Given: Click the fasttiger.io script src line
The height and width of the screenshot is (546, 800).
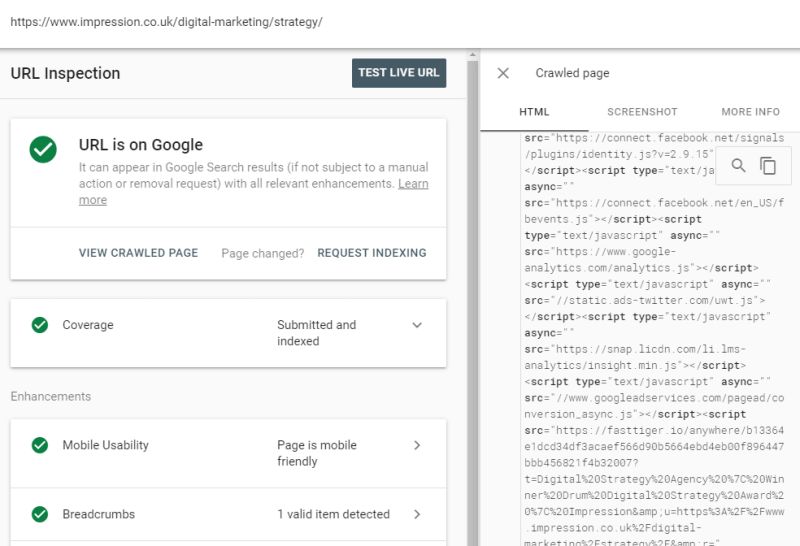Looking at the screenshot, I should click(654, 431).
